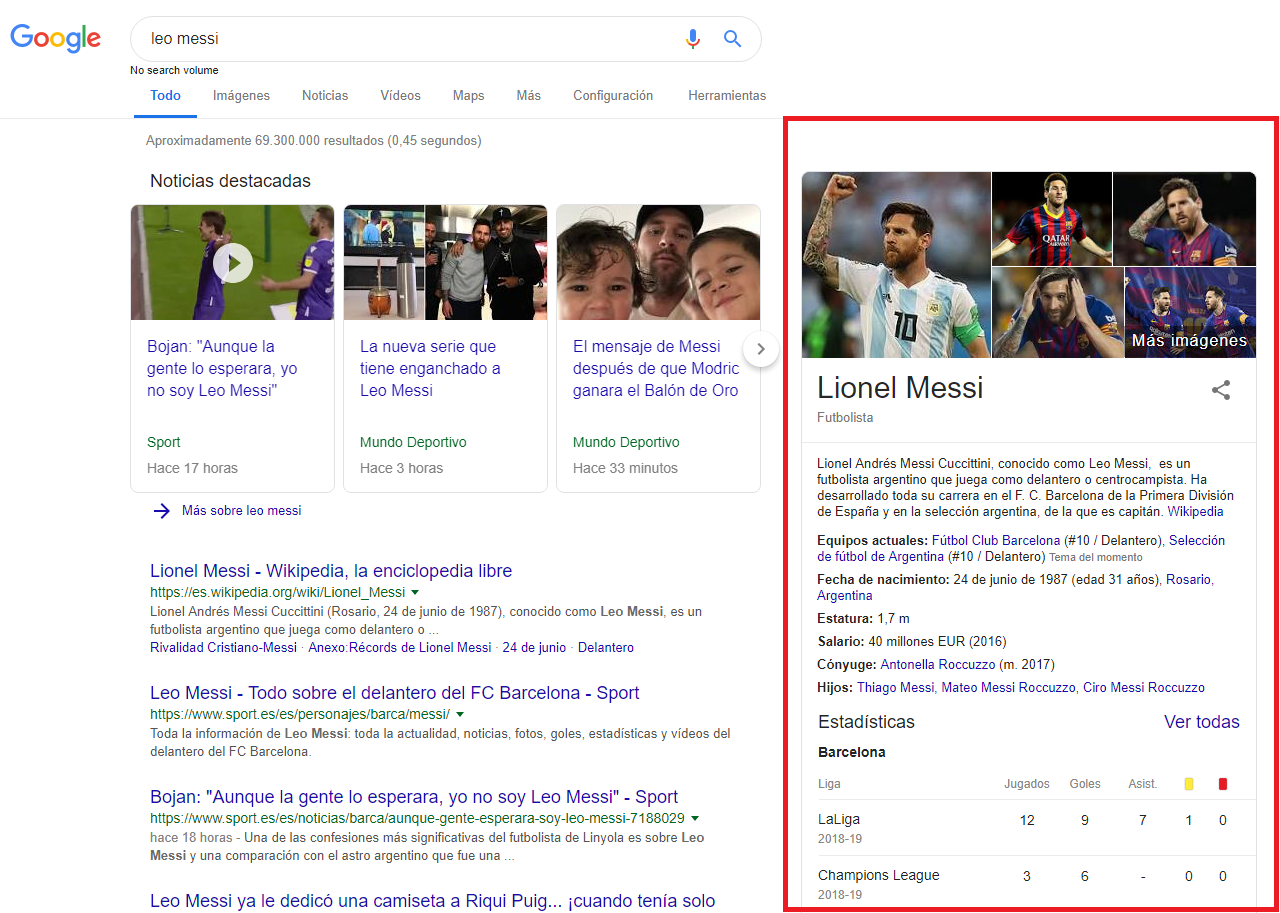The image size is (1280, 913).
Task: Open 'Leo Messi - Todo sobre el delantero' result
Action: [395, 693]
